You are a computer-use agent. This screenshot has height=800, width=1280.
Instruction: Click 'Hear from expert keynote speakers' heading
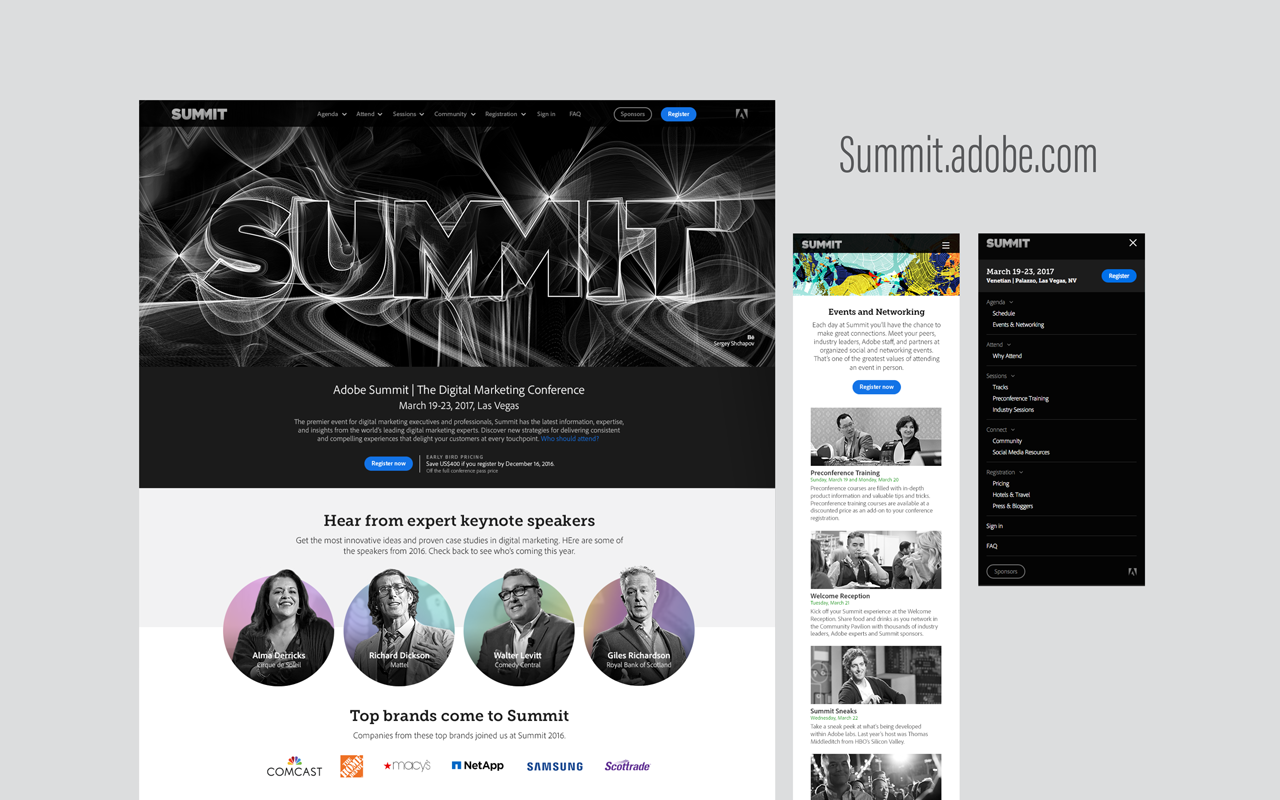pyautogui.click(x=459, y=521)
